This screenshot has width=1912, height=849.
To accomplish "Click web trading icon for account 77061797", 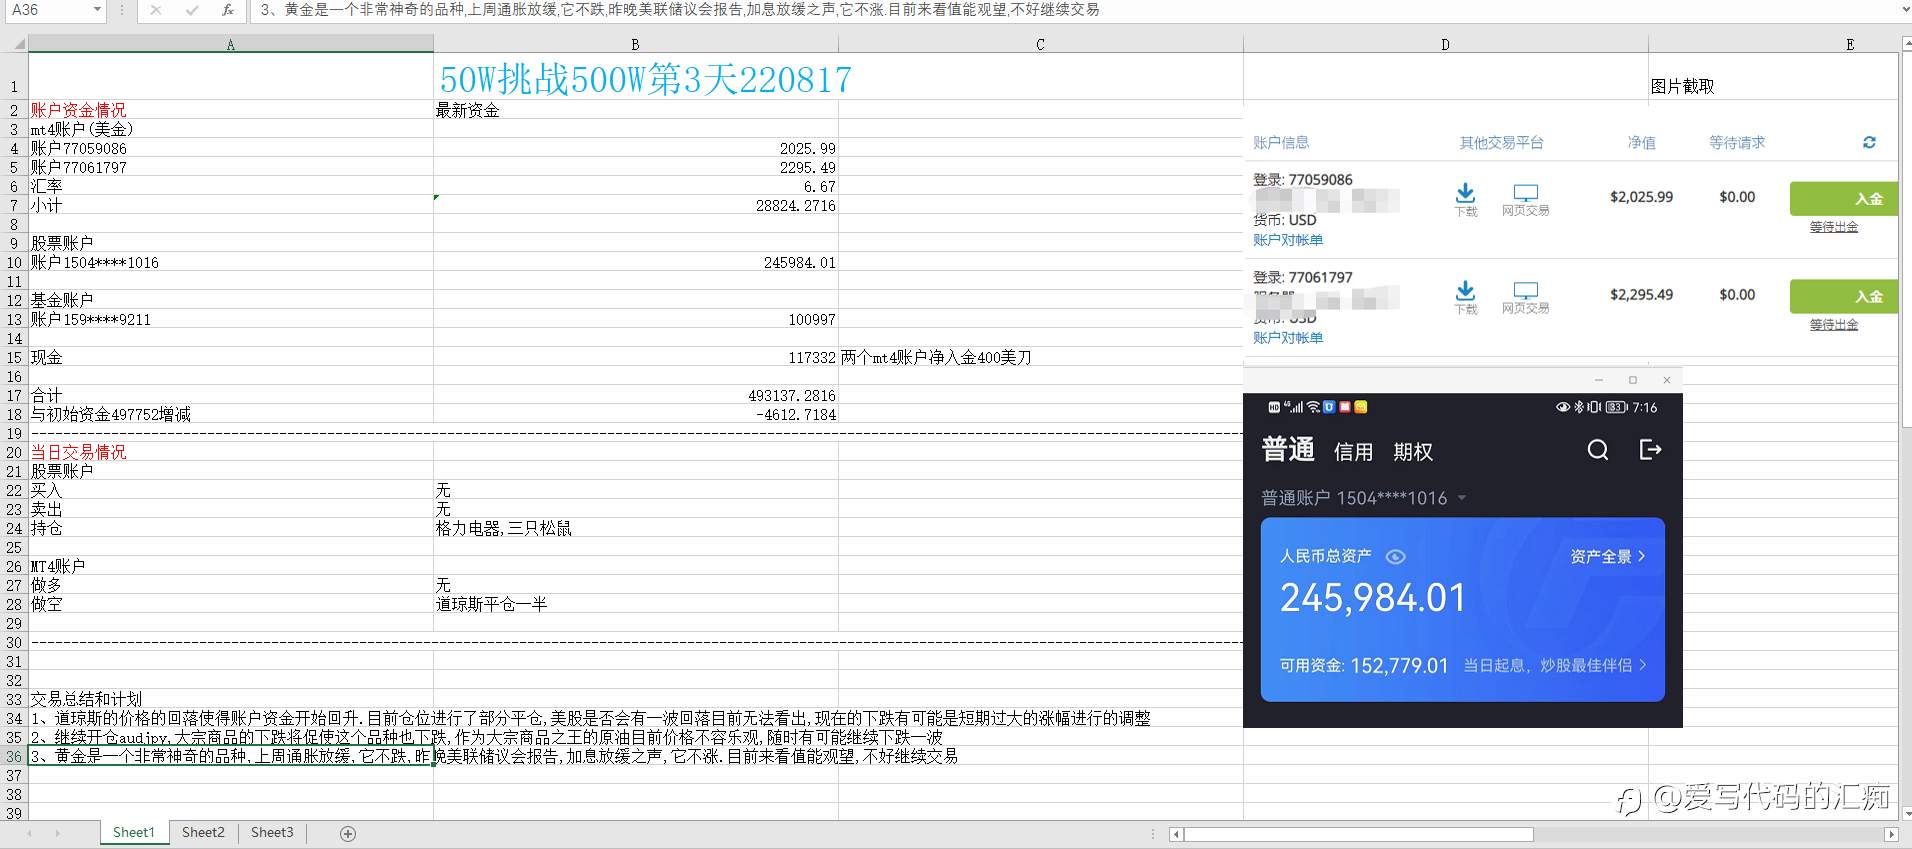I will click(1525, 291).
